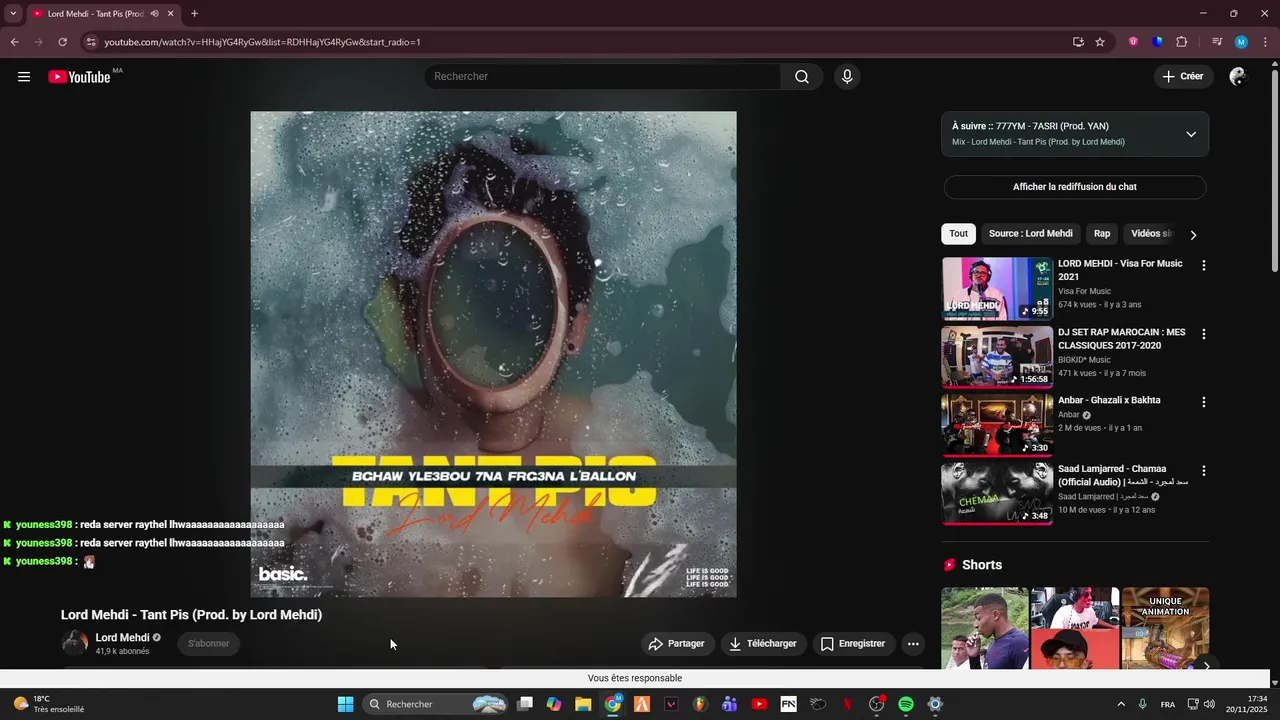The height and width of the screenshot is (720, 1280).
Task: Open the UNIQUE ANIMATION short
Action: (x=1165, y=628)
